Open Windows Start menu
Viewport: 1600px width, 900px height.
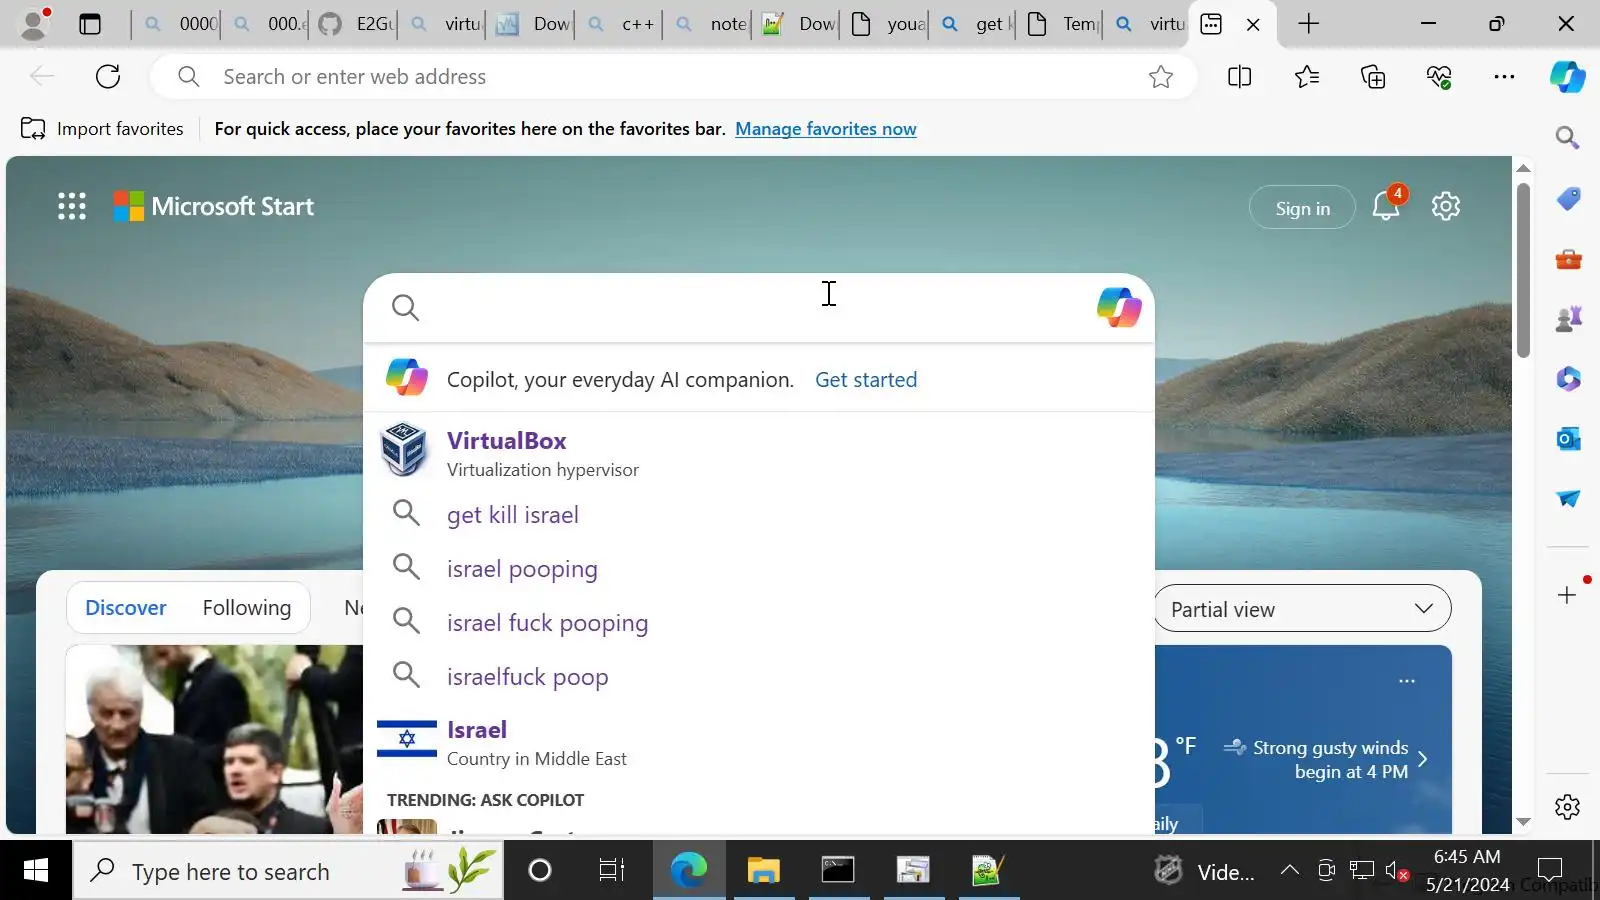[35, 871]
